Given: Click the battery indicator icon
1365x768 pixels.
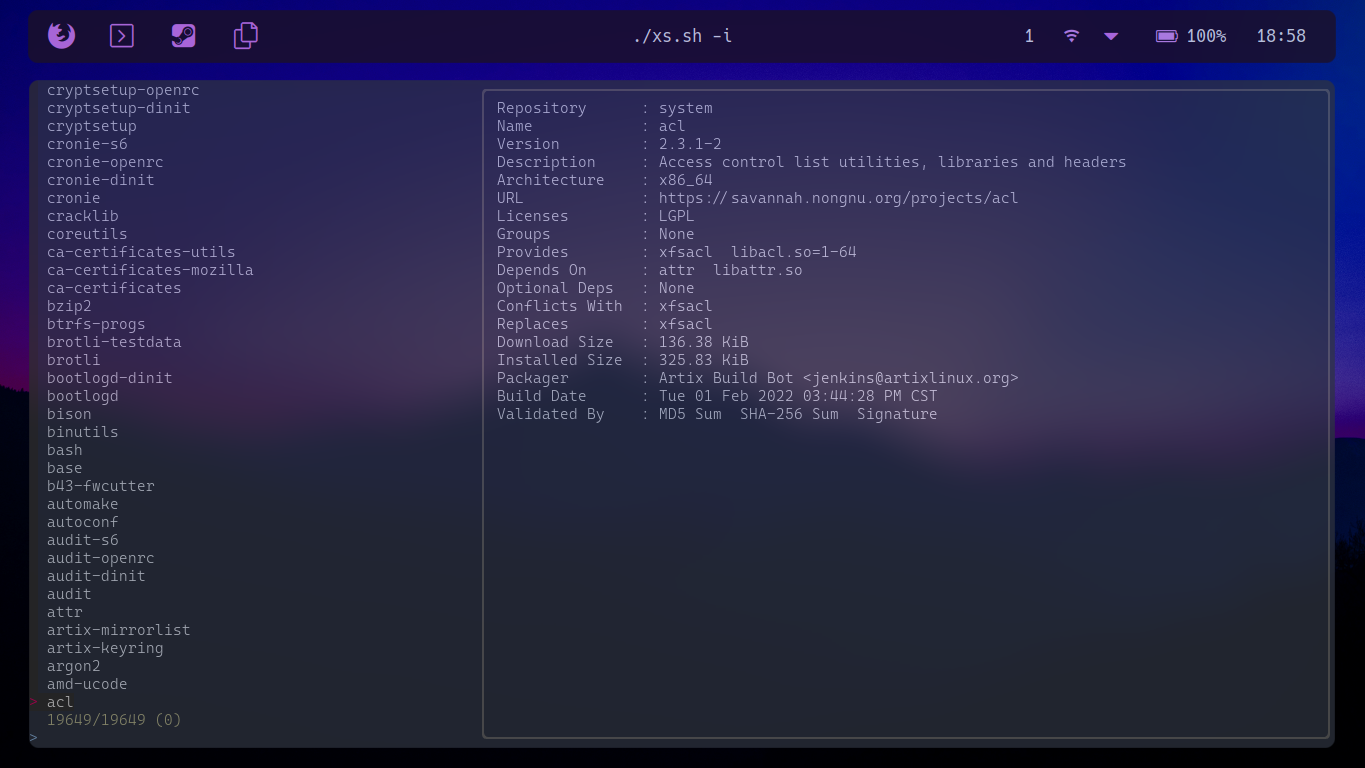Looking at the screenshot, I should (1165, 35).
